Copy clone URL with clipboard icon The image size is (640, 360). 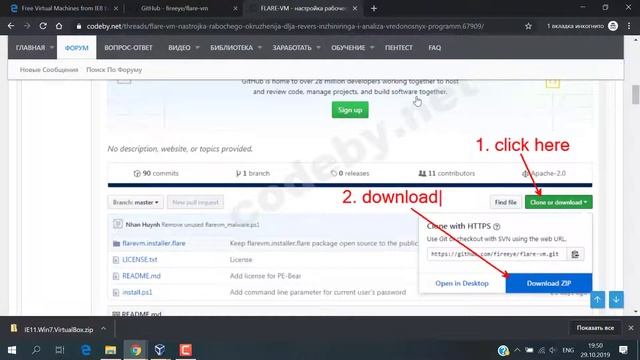pyautogui.click(x=575, y=254)
